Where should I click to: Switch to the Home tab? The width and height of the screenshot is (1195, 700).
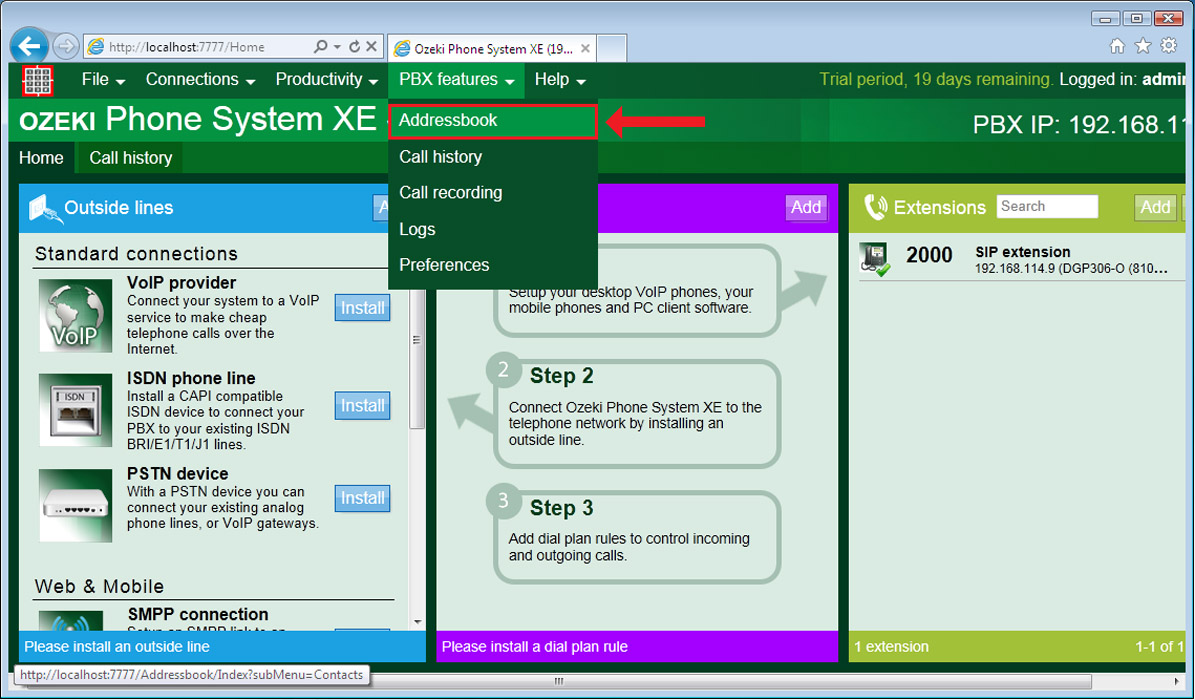[x=41, y=158]
